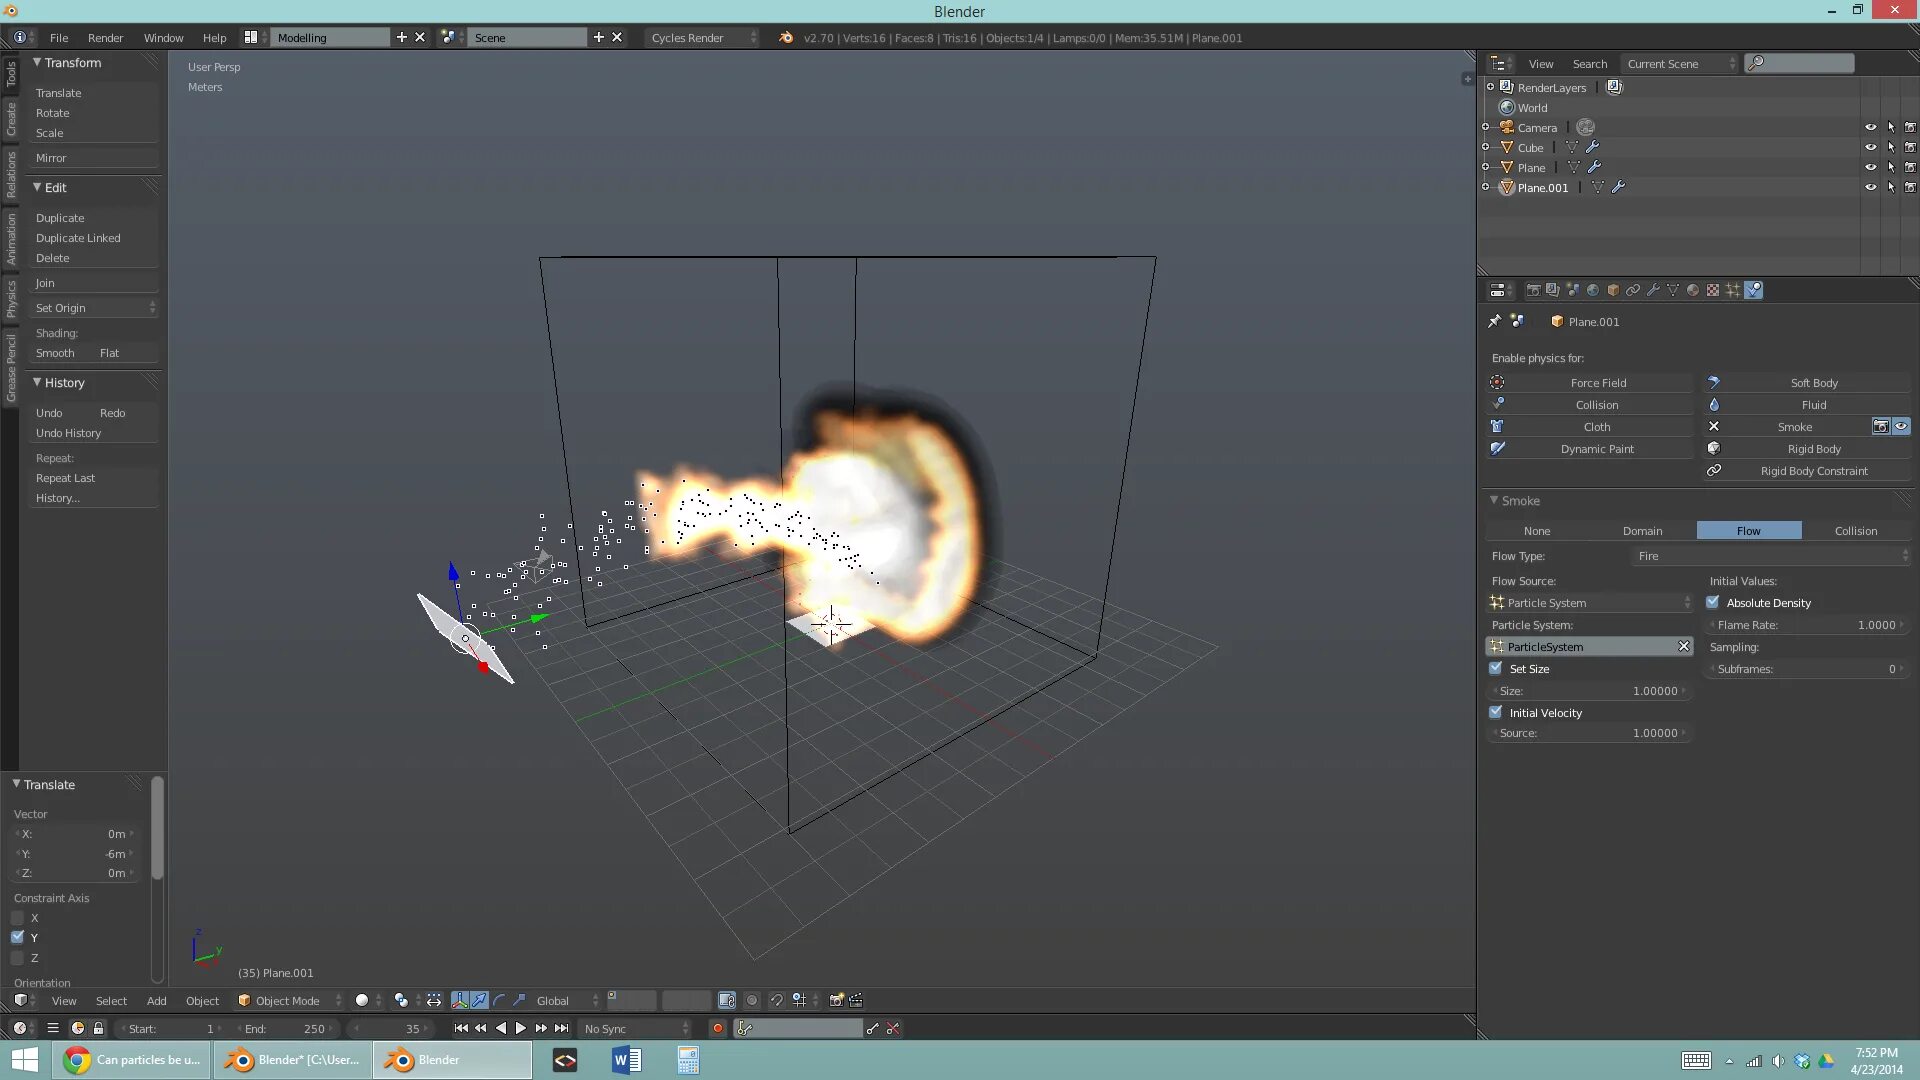Screen dimensions: 1920x1080
Task: Enable Force Field physics
Action: (1597, 383)
